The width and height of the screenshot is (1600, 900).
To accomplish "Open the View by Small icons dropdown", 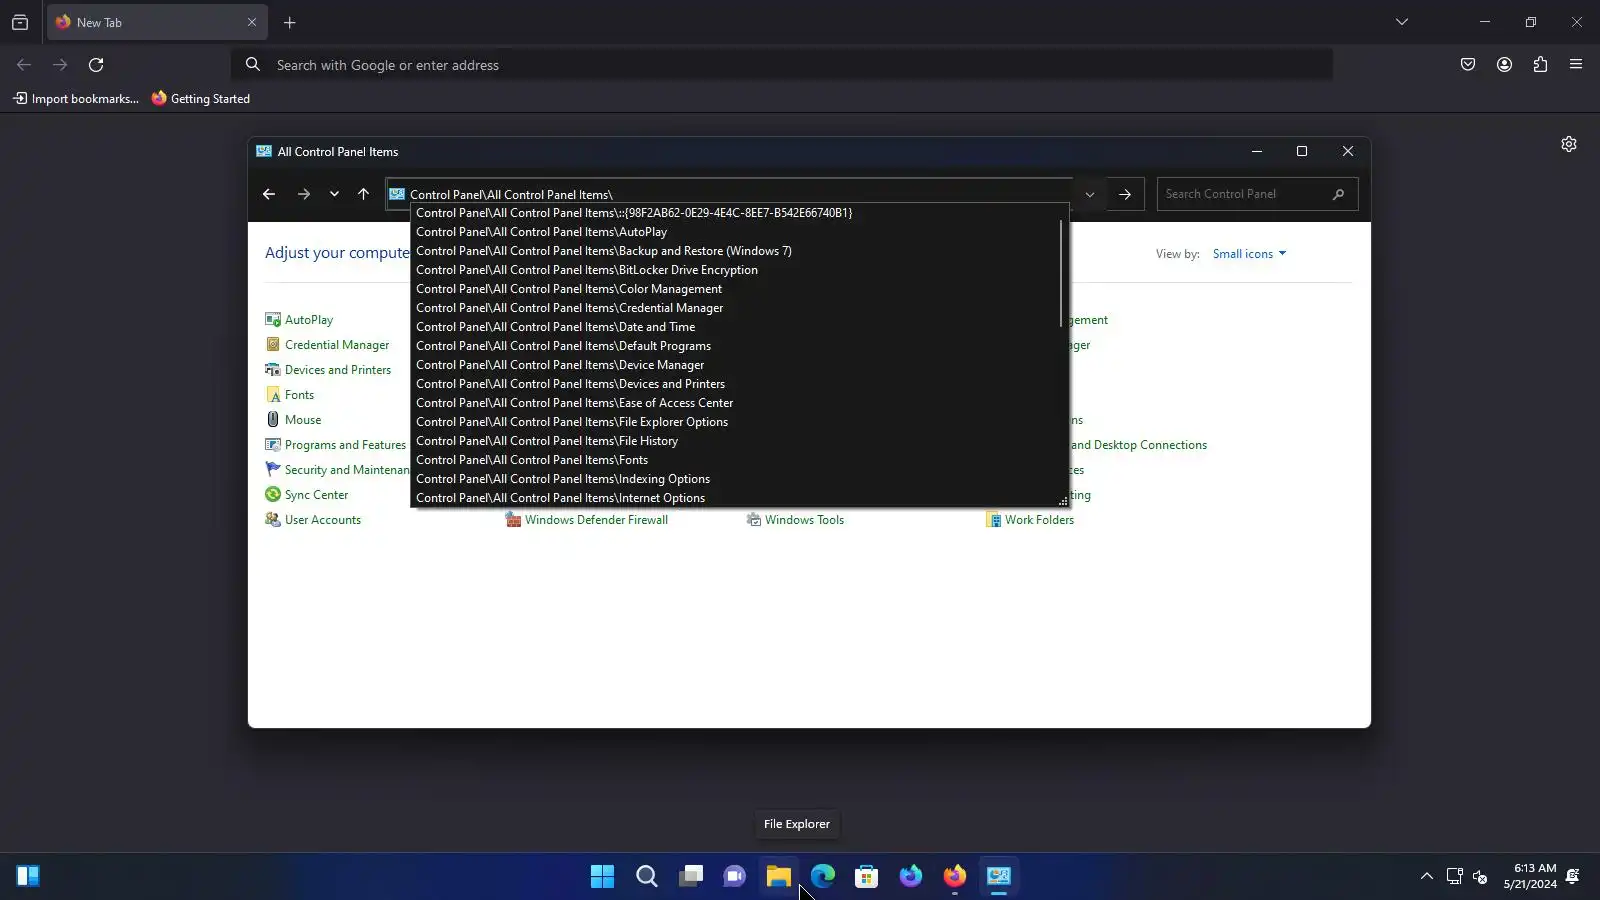I will (1249, 254).
